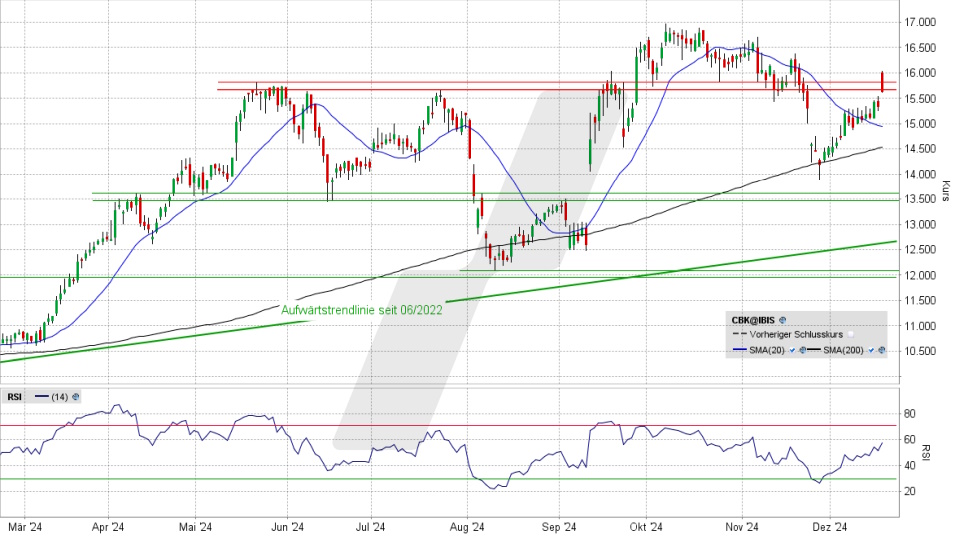Click the Okt '24 date label
Image resolution: width=960 pixels, height=540 pixels.
(646, 527)
